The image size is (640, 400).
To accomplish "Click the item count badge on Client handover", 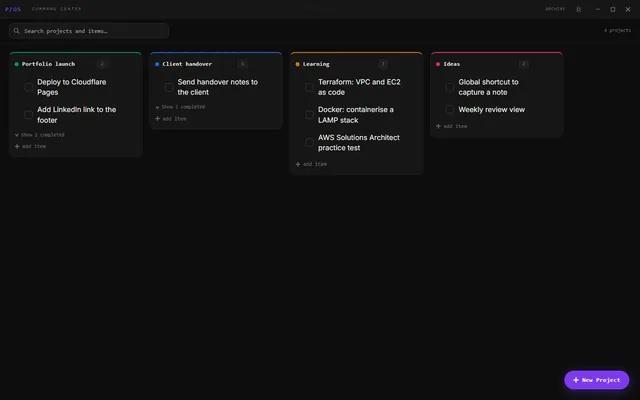I will (x=242, y=64).
